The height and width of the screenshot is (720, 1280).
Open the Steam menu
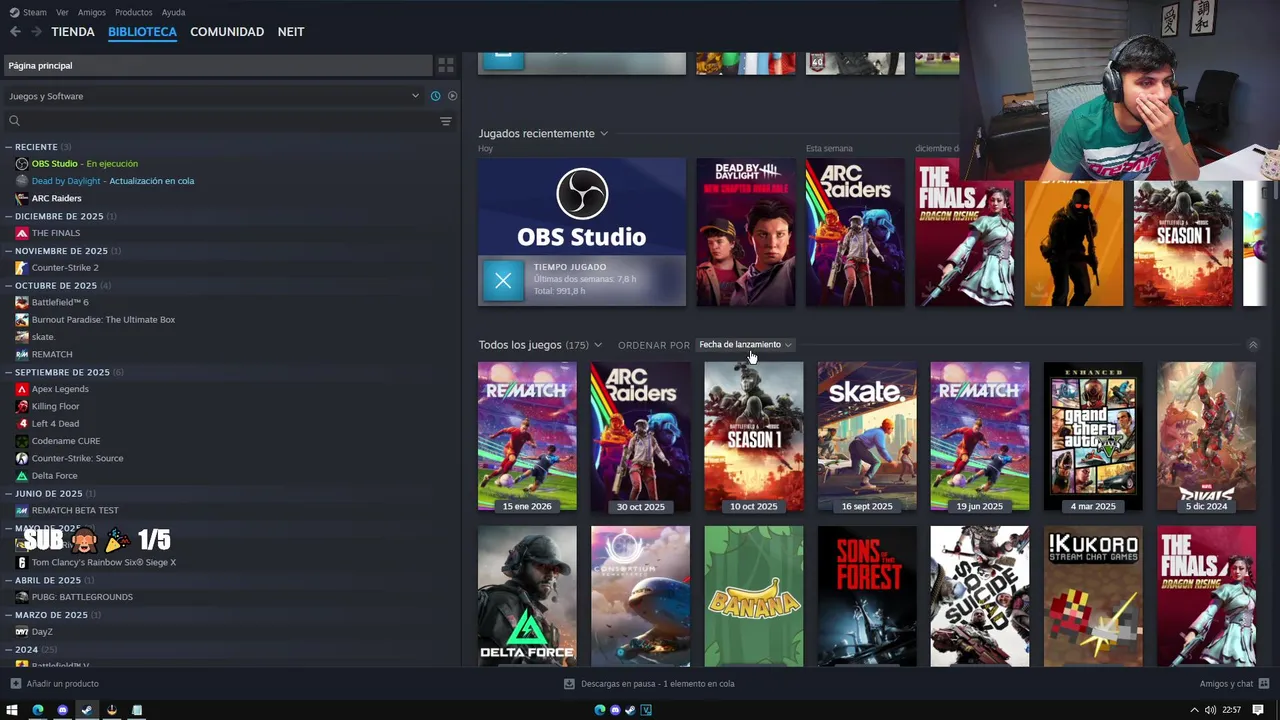pyautogui.click(x=28, y=12)
